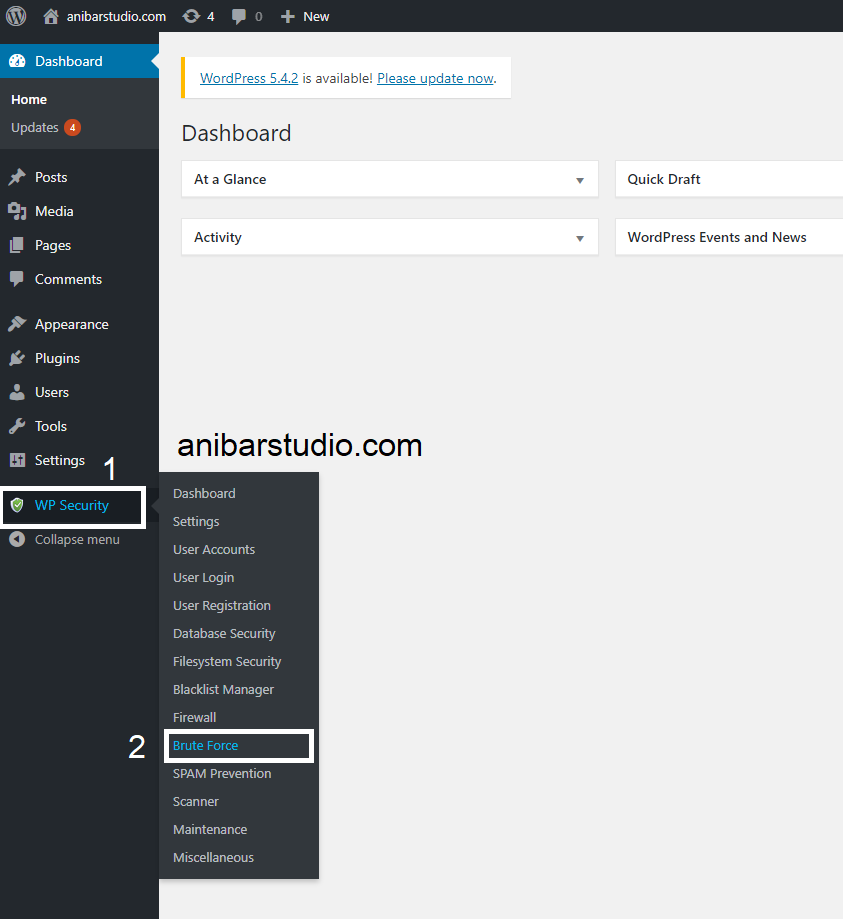Click the Collapse menu arrow icon

pyautogui.click(x=17, y=539)
